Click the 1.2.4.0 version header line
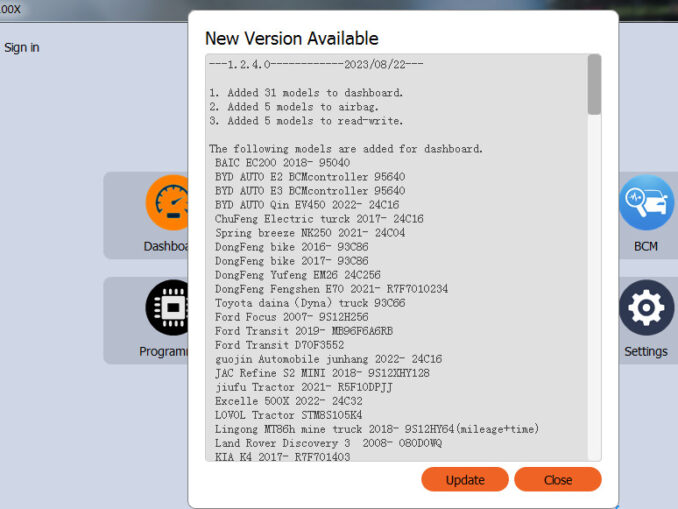678x509 pixels. coord(316,65)
